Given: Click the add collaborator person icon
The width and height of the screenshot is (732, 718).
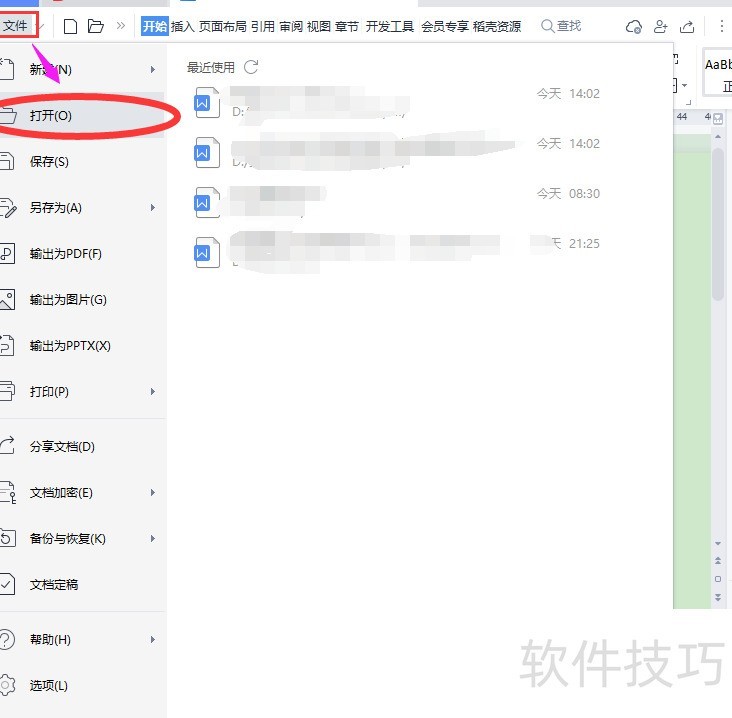Looking at the screenshot, I should click(x=660, y=26).
